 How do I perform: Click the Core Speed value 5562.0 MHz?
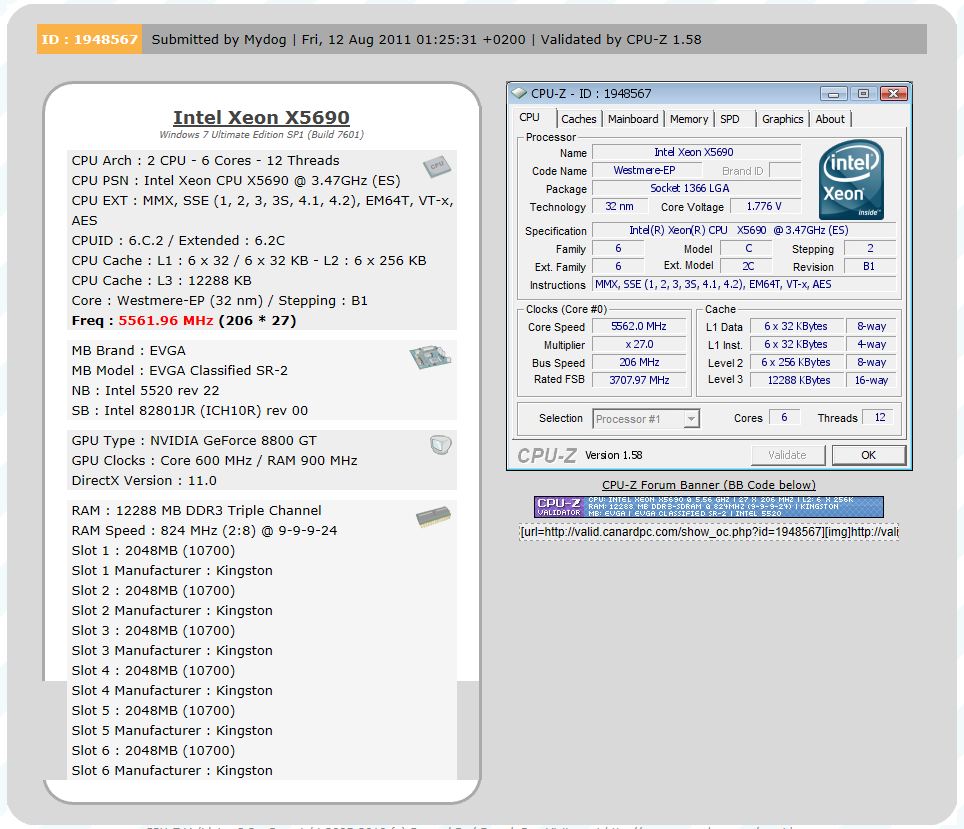point(639,326)
